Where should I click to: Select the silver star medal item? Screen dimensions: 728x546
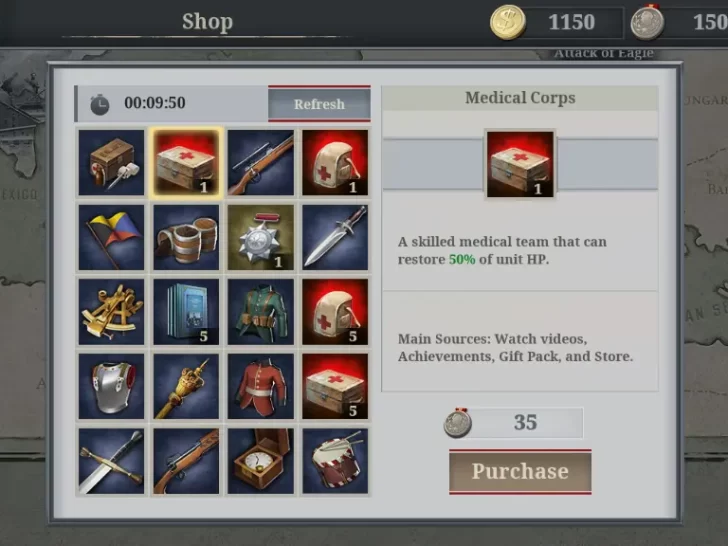[x=260, y=237]
